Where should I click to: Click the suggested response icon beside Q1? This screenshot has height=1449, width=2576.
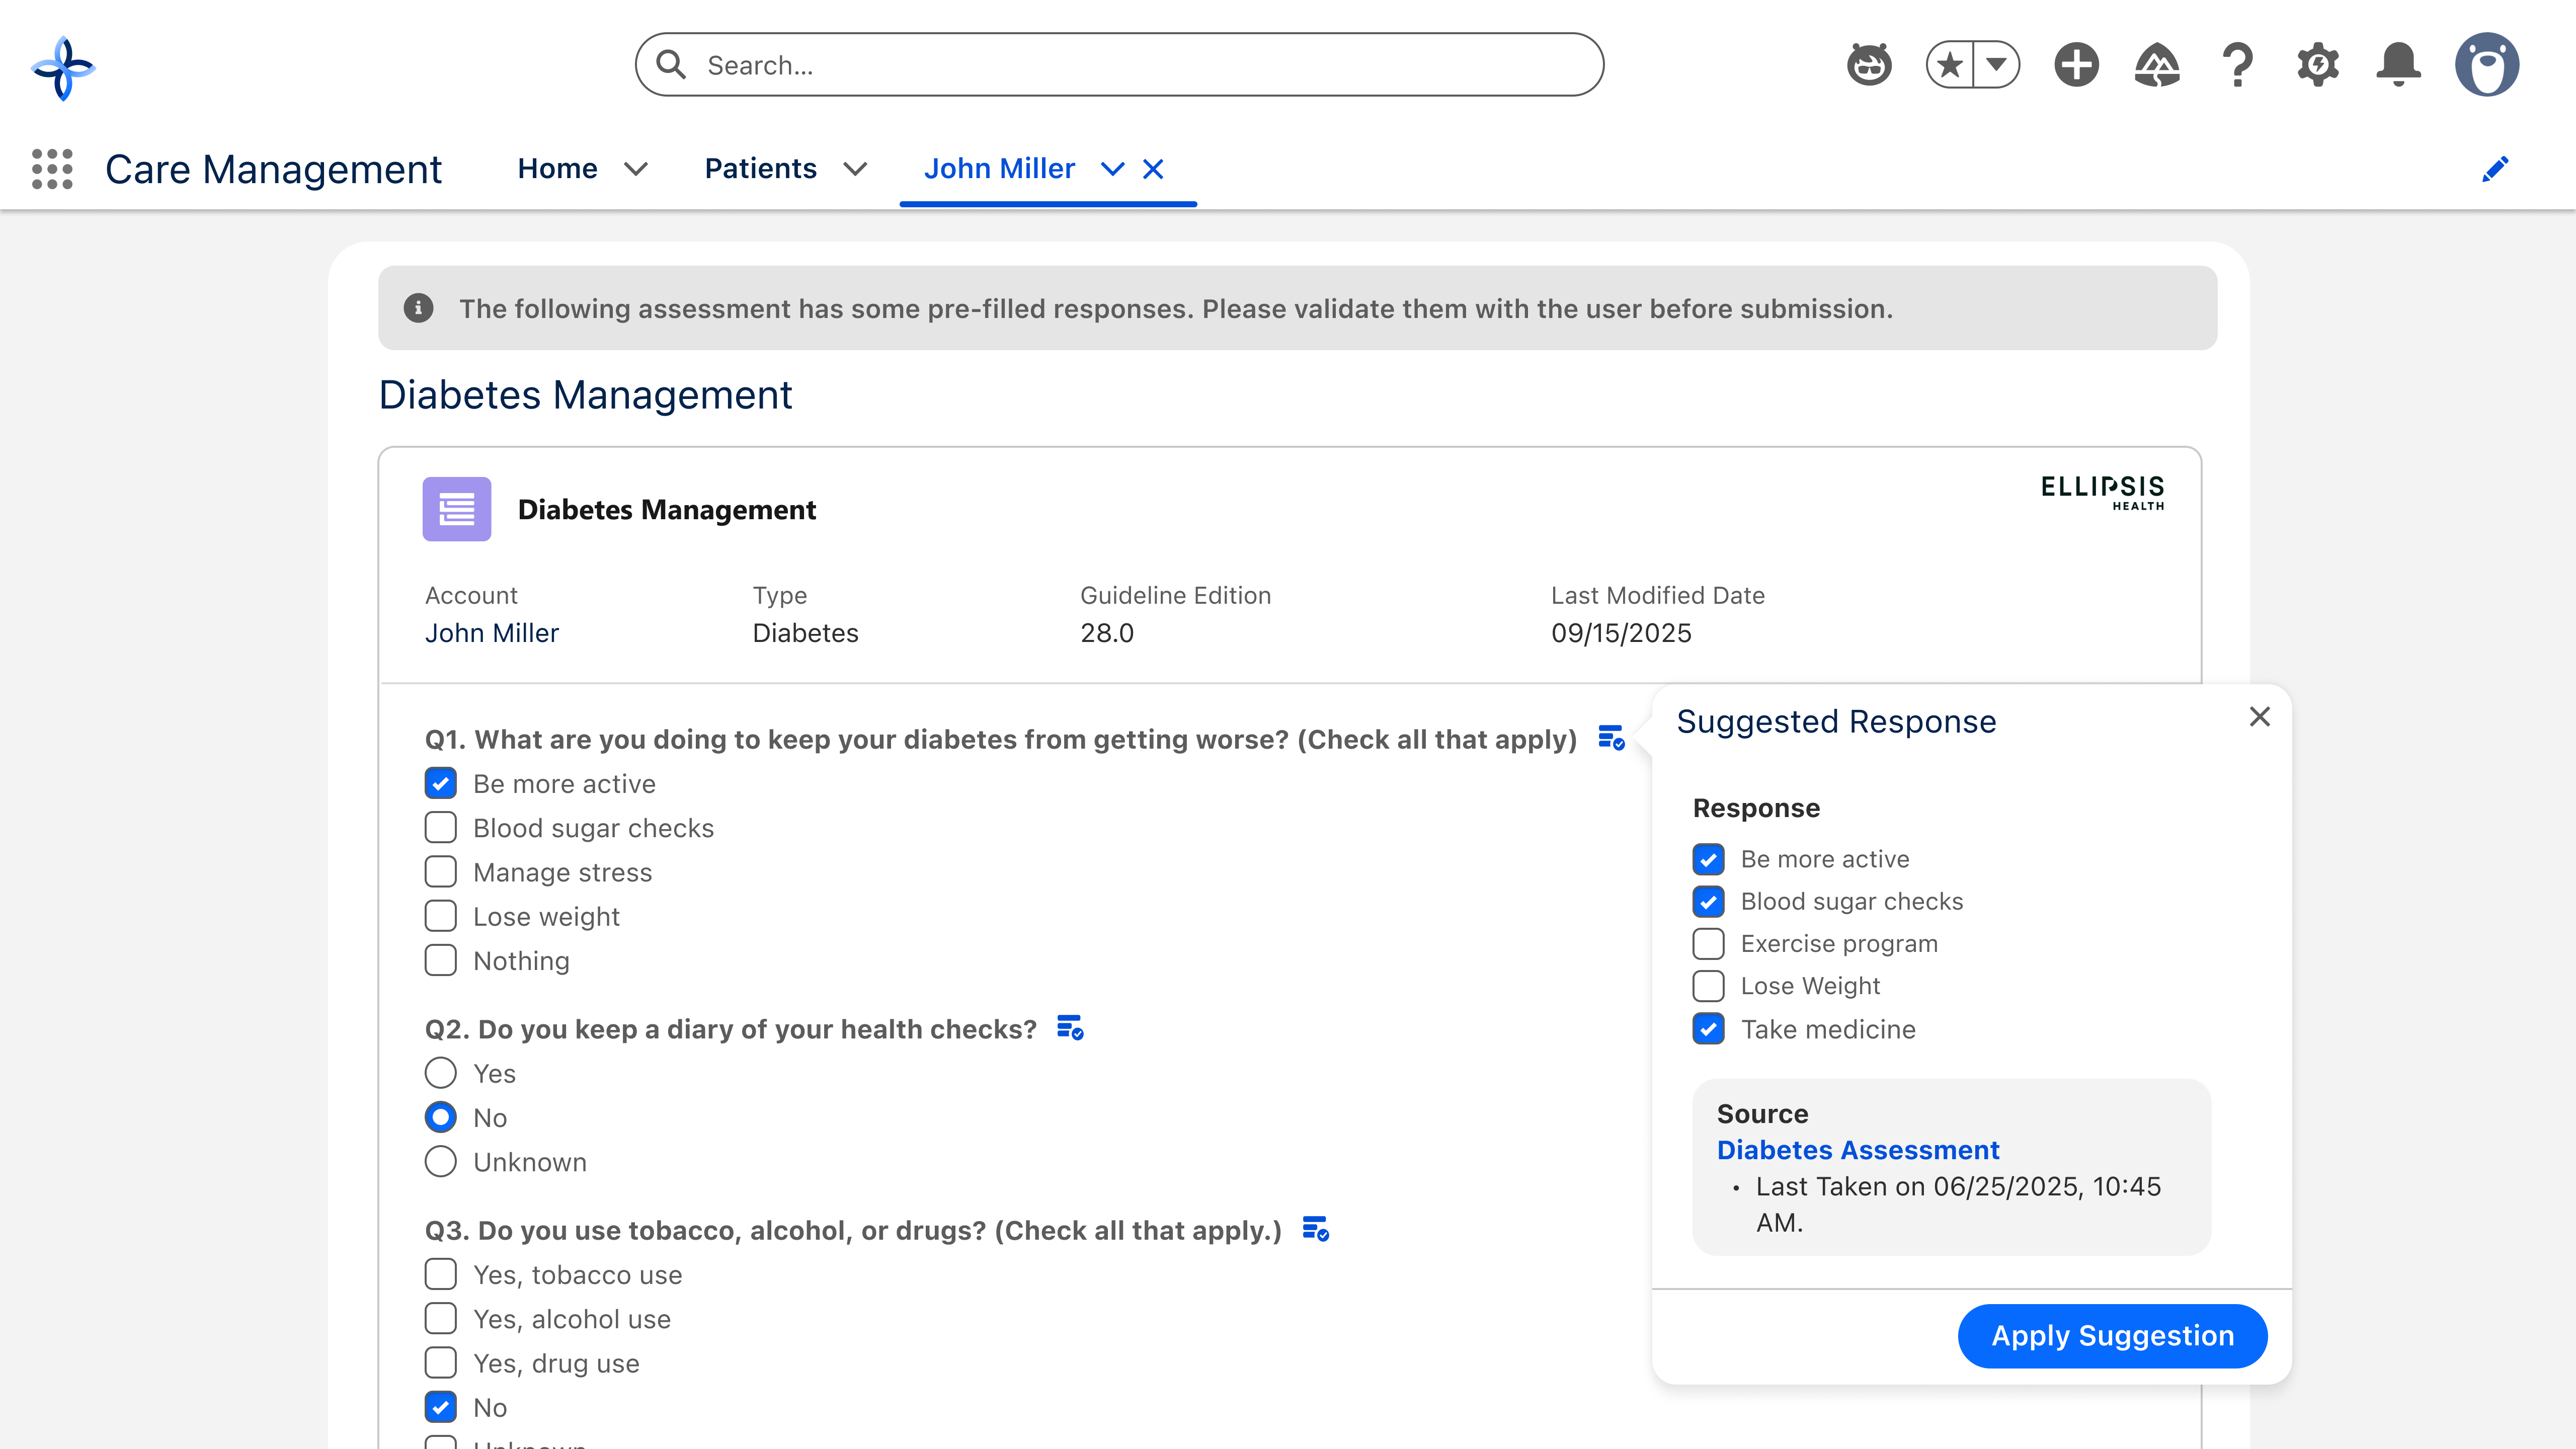pyautogui.click(x=1610, y=738)
